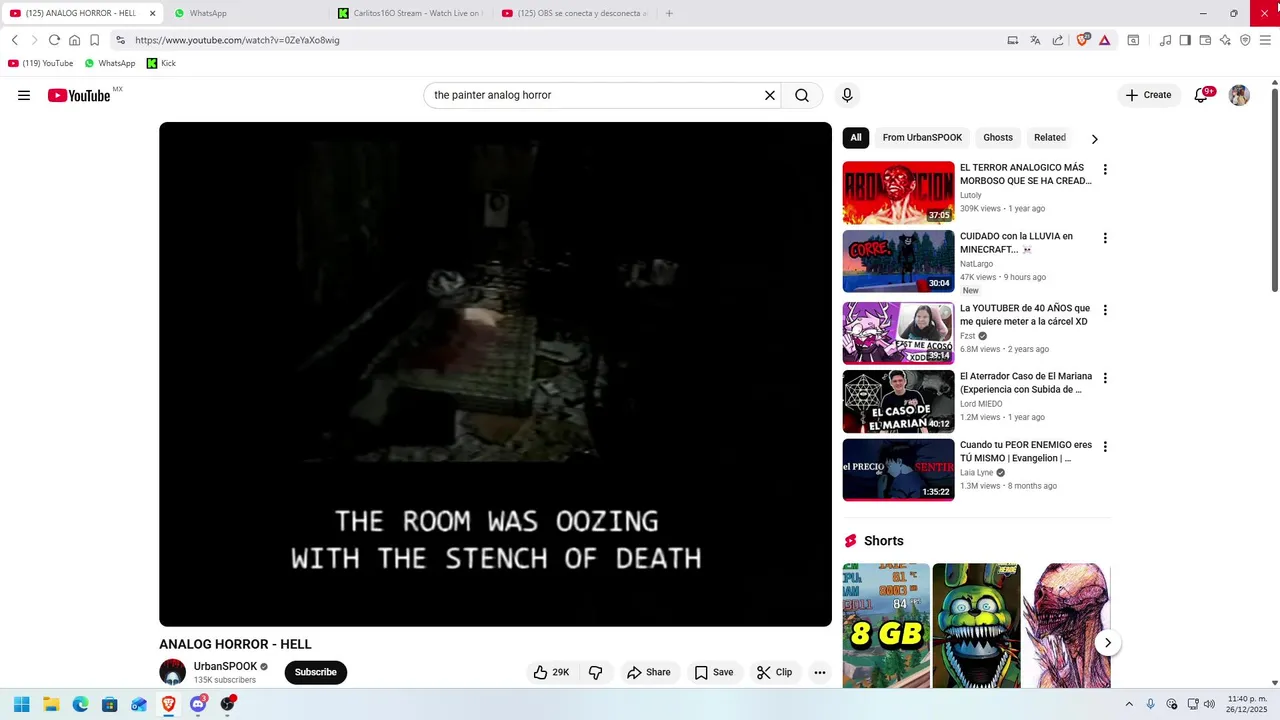Bookmark this page
This screenshot has height=720, width=1280.
pos(94,40)
